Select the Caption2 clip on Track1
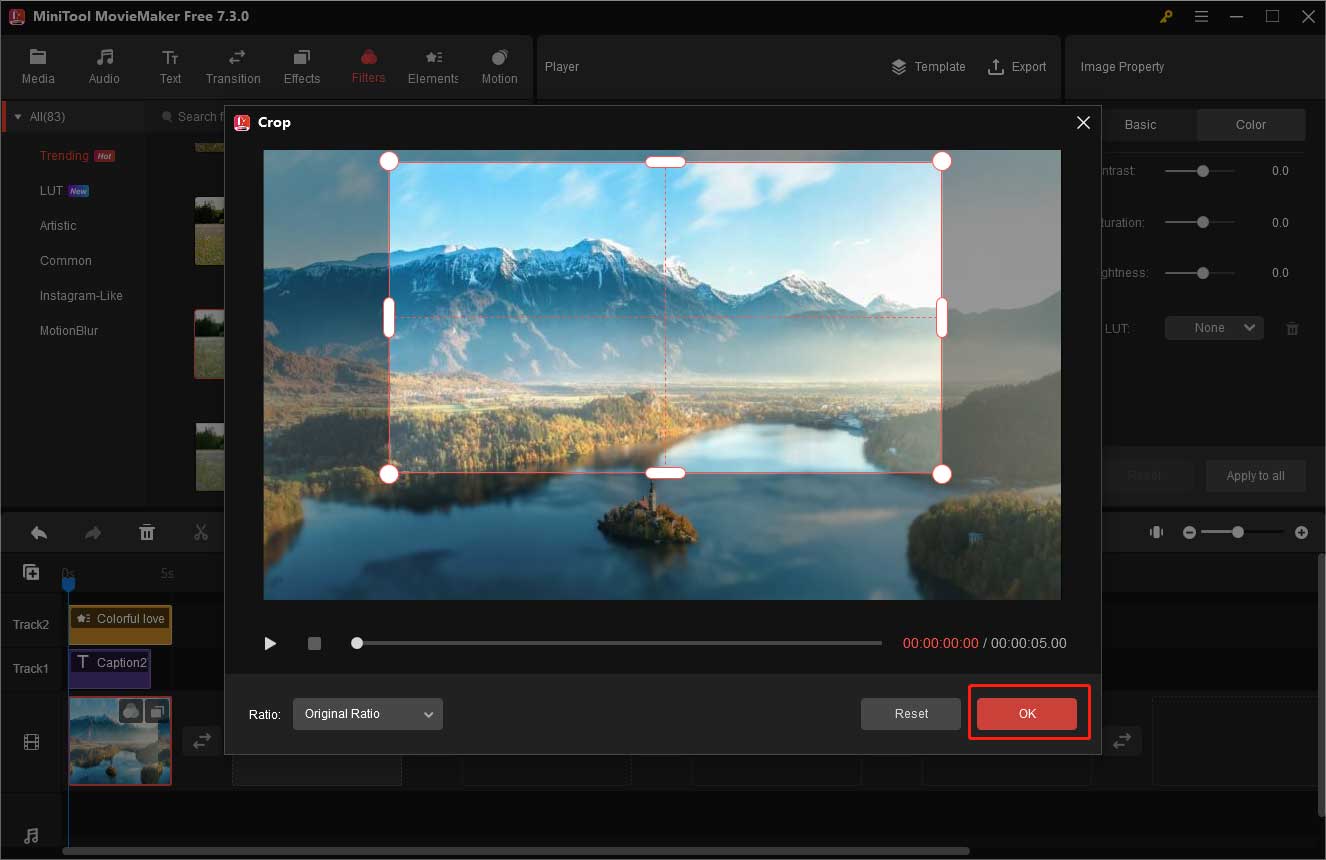 110,669
